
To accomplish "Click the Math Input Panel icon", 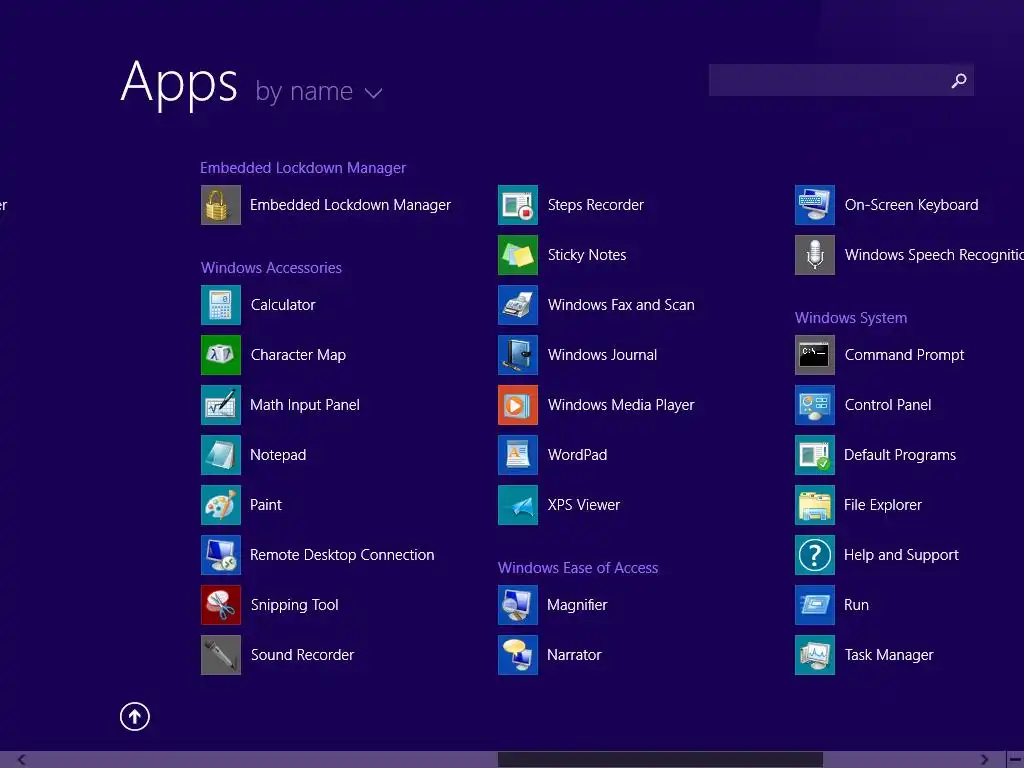I will tap(221, 405).
